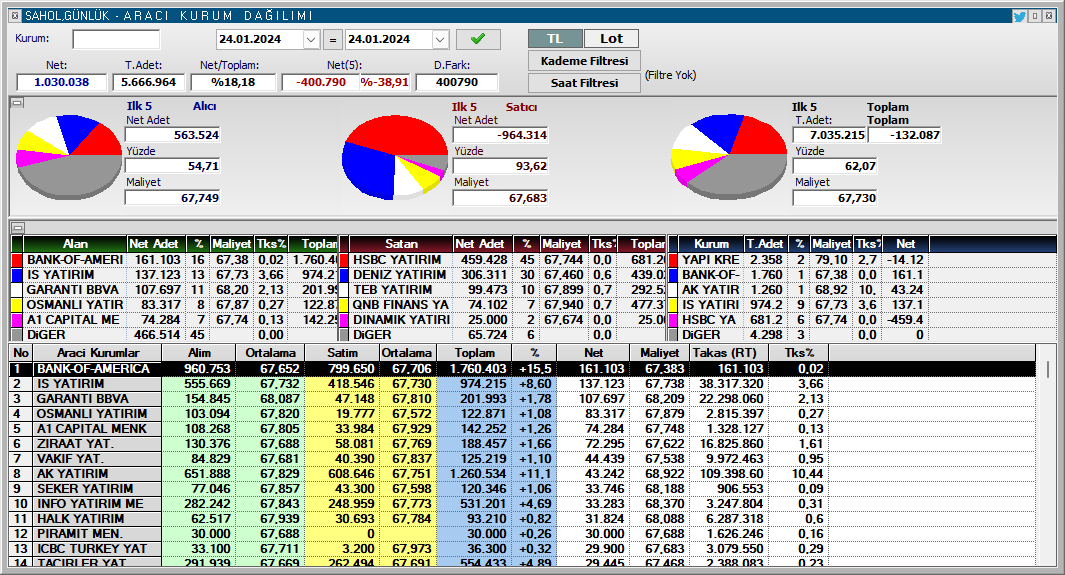This screenshot has width=1065, height=575.
Task: Click magenta swatch beside DINAMIK YATIRI
Action: (344, 320)
